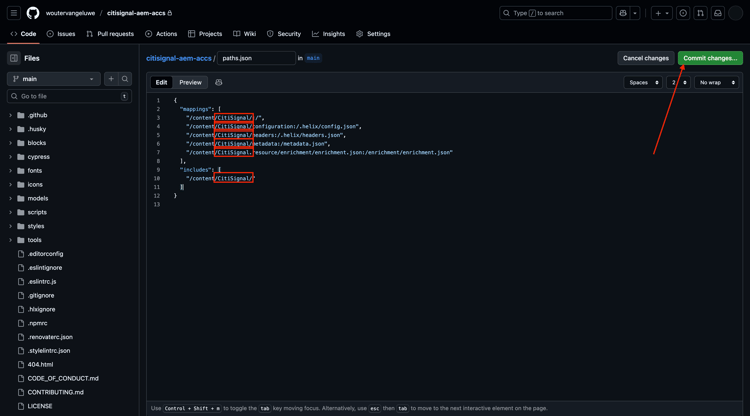The width and height of the screenshot is (750, 416).
Task: Open the Issues icon in the top right header
Action: pos(683,13)
